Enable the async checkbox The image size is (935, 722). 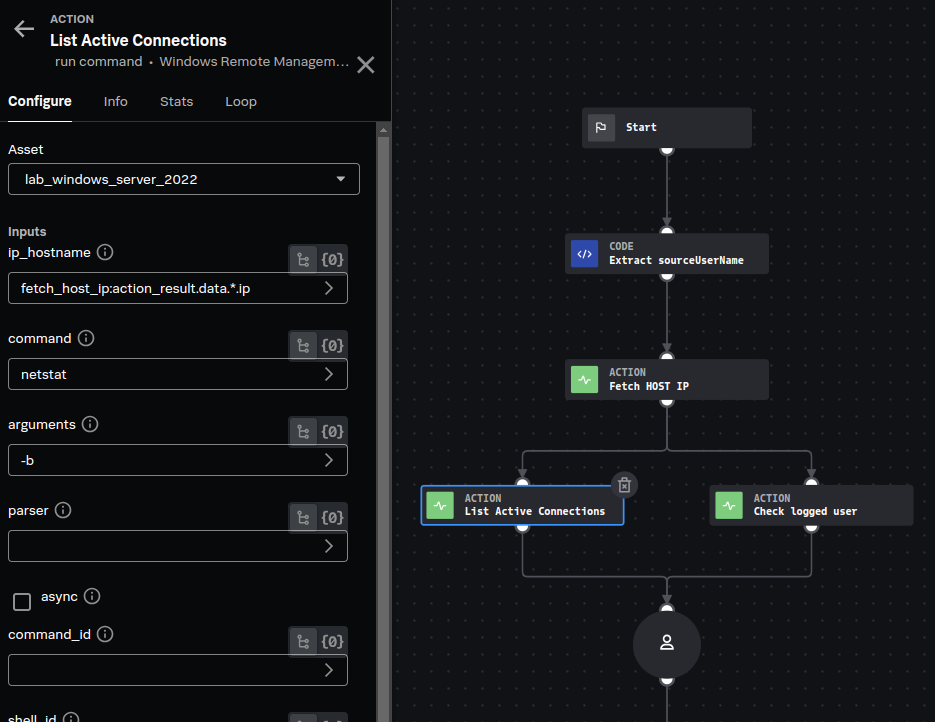coord(22,601)
